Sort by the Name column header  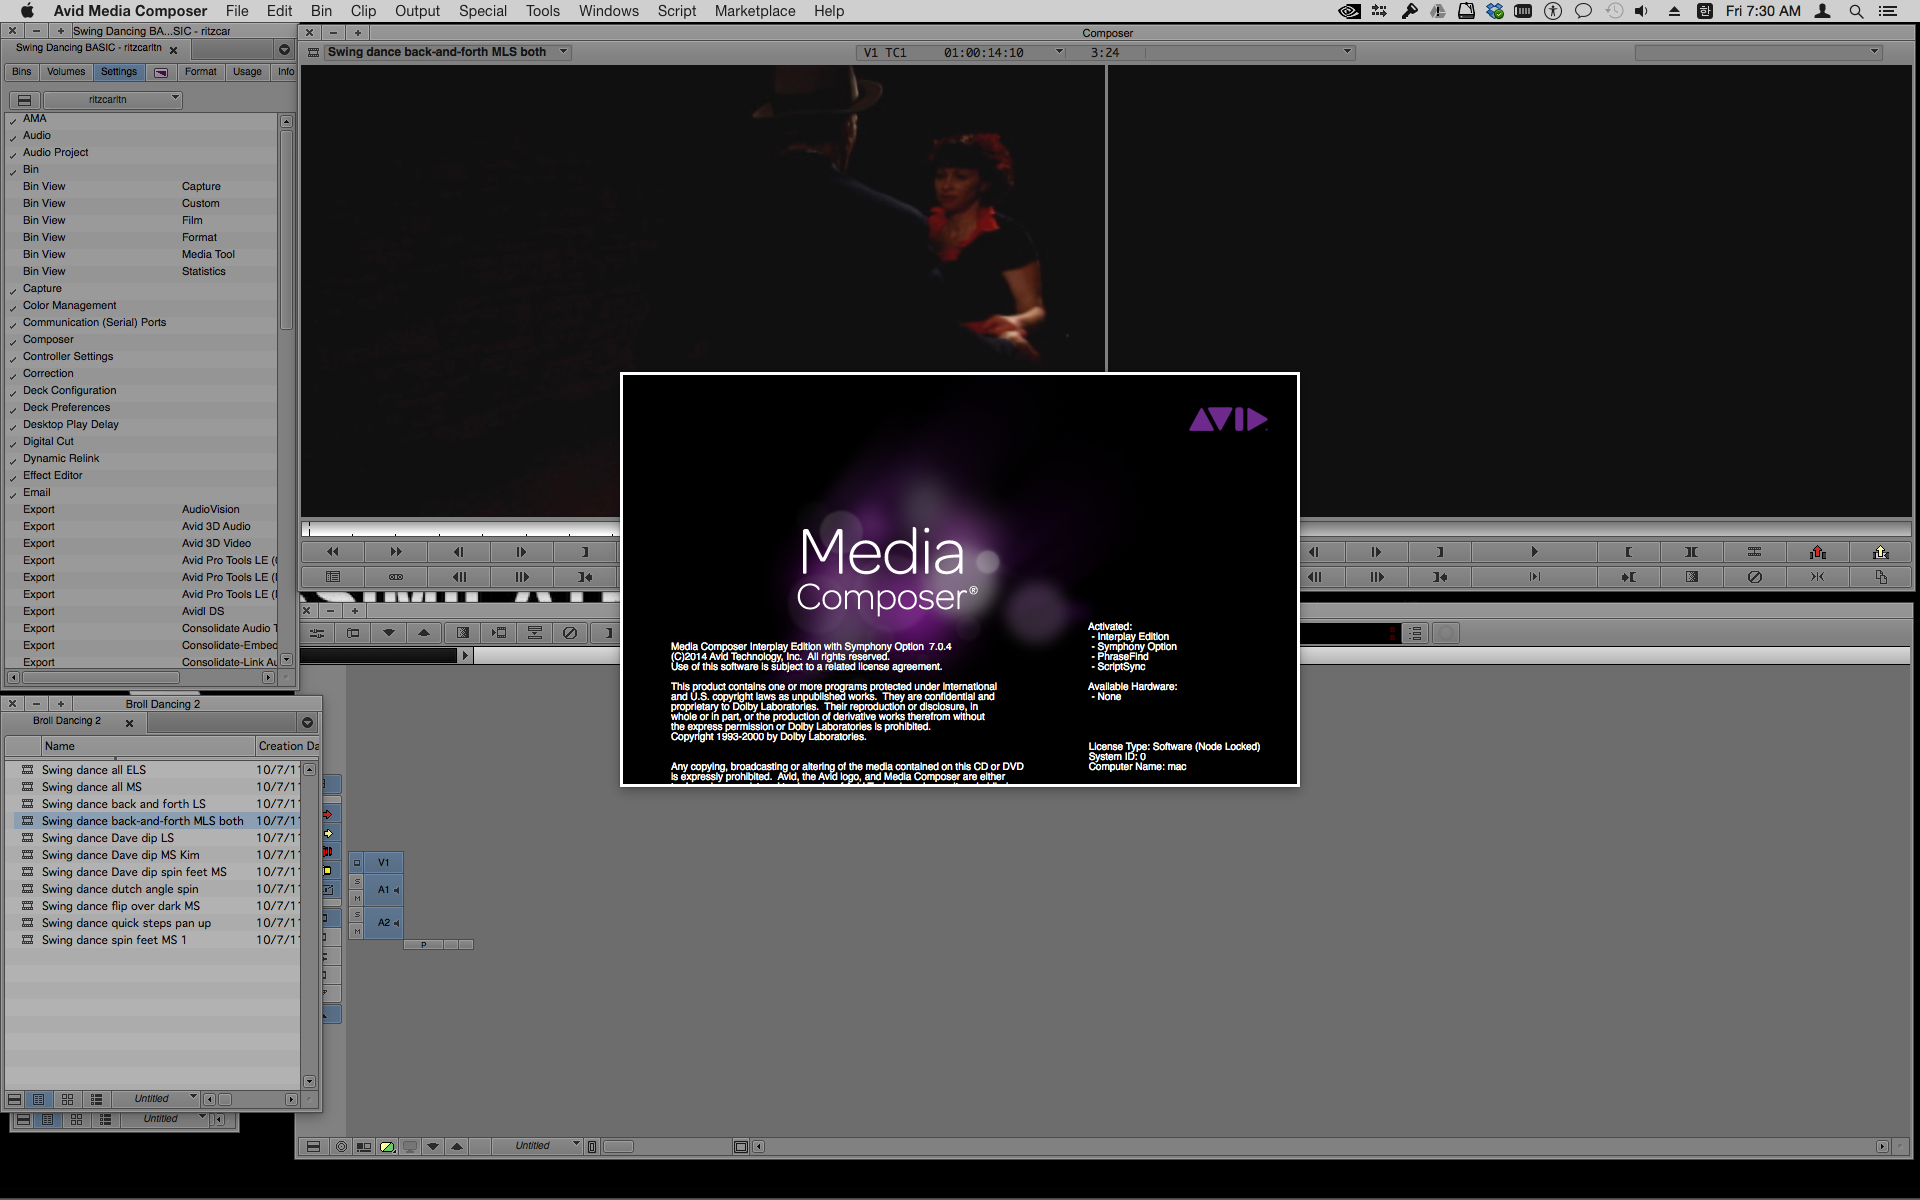148,746
